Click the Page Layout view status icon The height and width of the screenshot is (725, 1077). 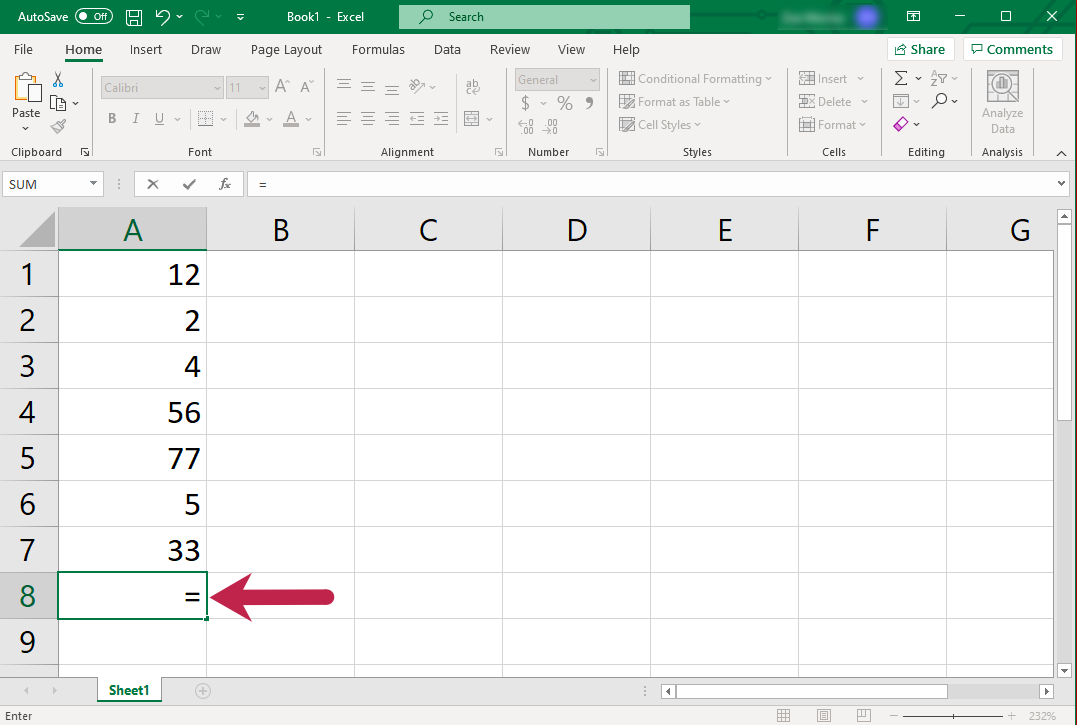click(x=824, y=715)
